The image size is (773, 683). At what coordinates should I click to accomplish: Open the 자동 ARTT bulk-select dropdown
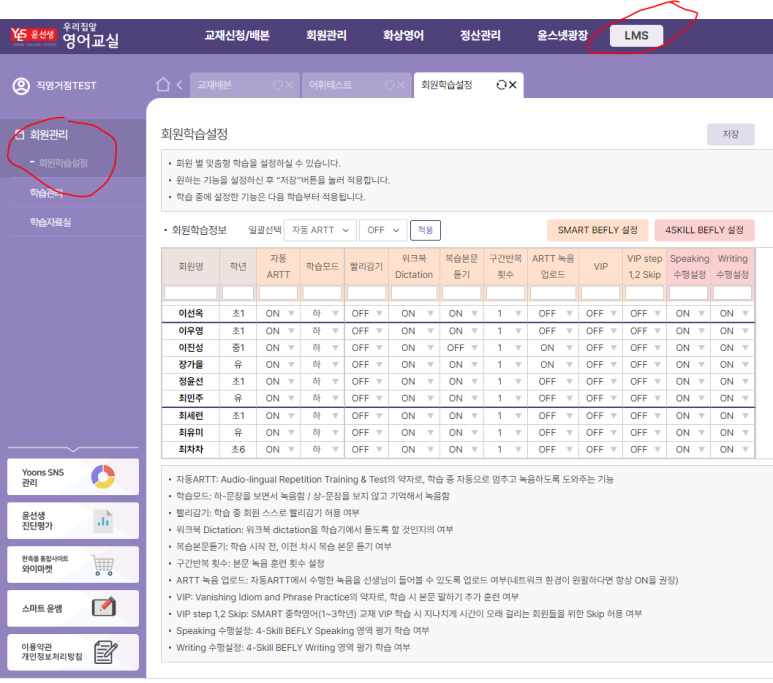[x=320, y=230]
